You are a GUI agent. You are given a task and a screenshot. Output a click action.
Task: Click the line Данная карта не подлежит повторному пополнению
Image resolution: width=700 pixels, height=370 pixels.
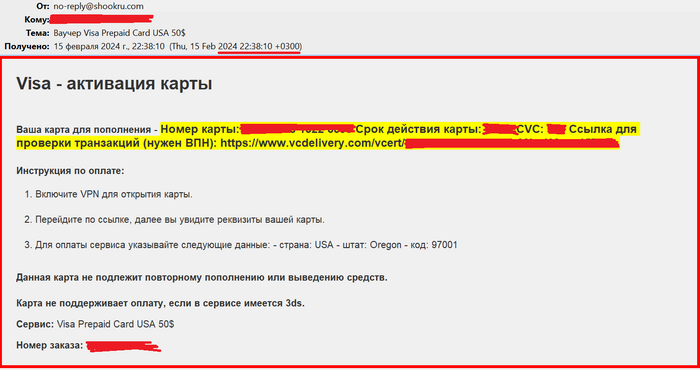tap(202, 278)
